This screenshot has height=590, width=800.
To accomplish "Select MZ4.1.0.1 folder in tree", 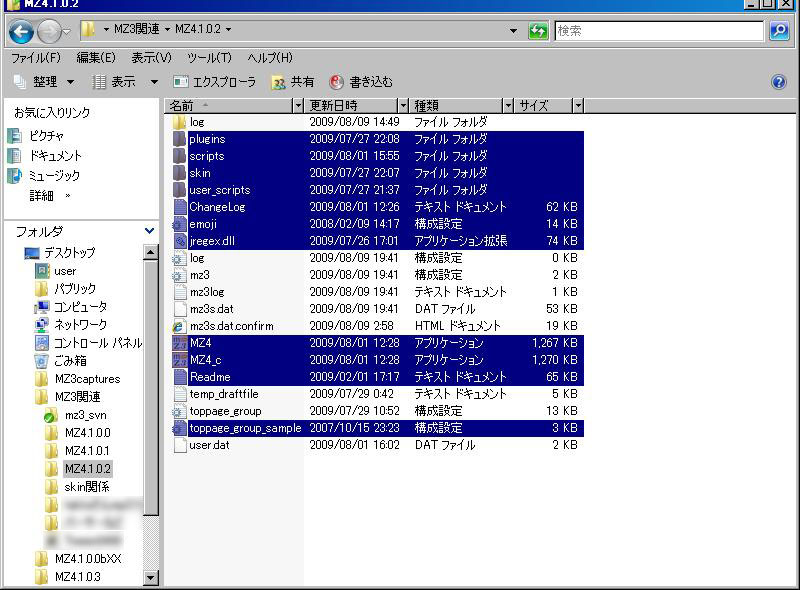I will (87, 451).
